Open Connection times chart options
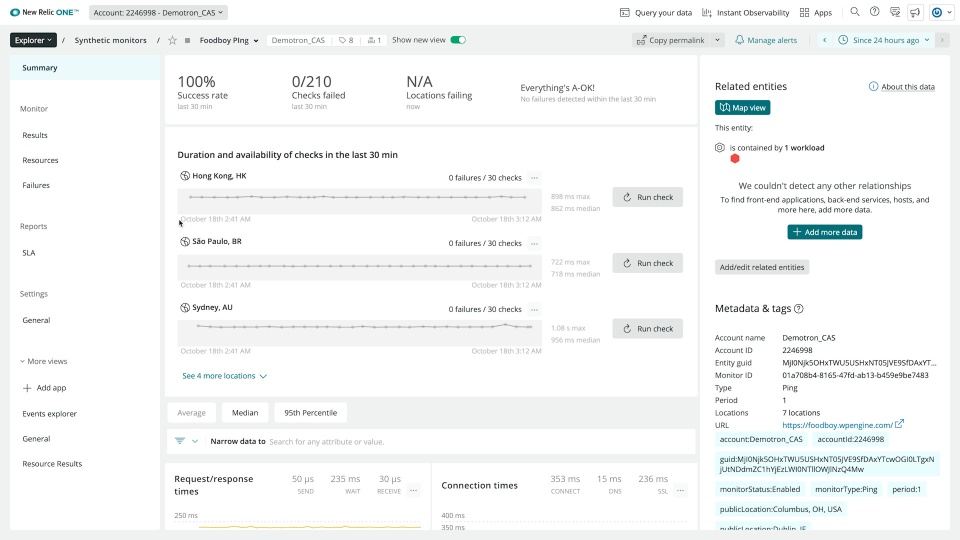The height and width of the screenshot is (540, 960). (680, 490)
